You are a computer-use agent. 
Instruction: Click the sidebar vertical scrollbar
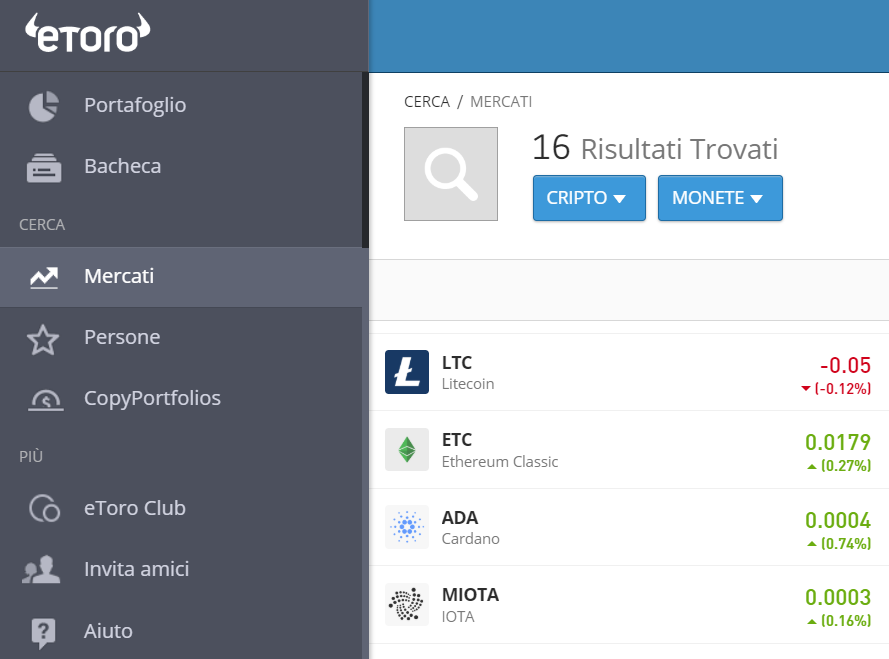(365, 160)
